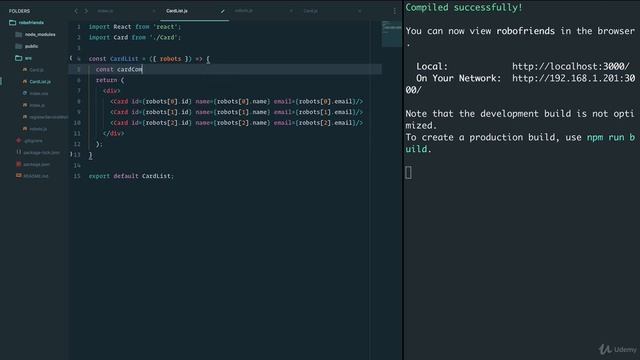Open README.md in the sidebar
This screenshot has width=640, height=360.
tap(36, 176)
